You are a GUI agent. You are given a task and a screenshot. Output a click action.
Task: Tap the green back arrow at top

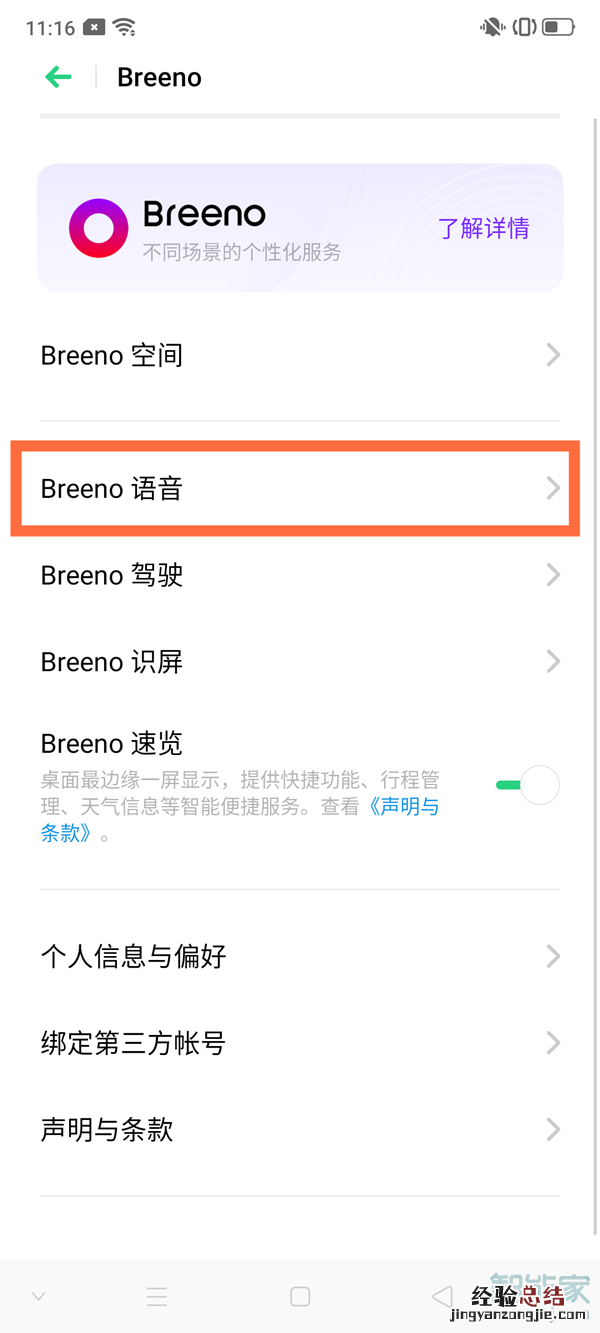click(58, 77)
